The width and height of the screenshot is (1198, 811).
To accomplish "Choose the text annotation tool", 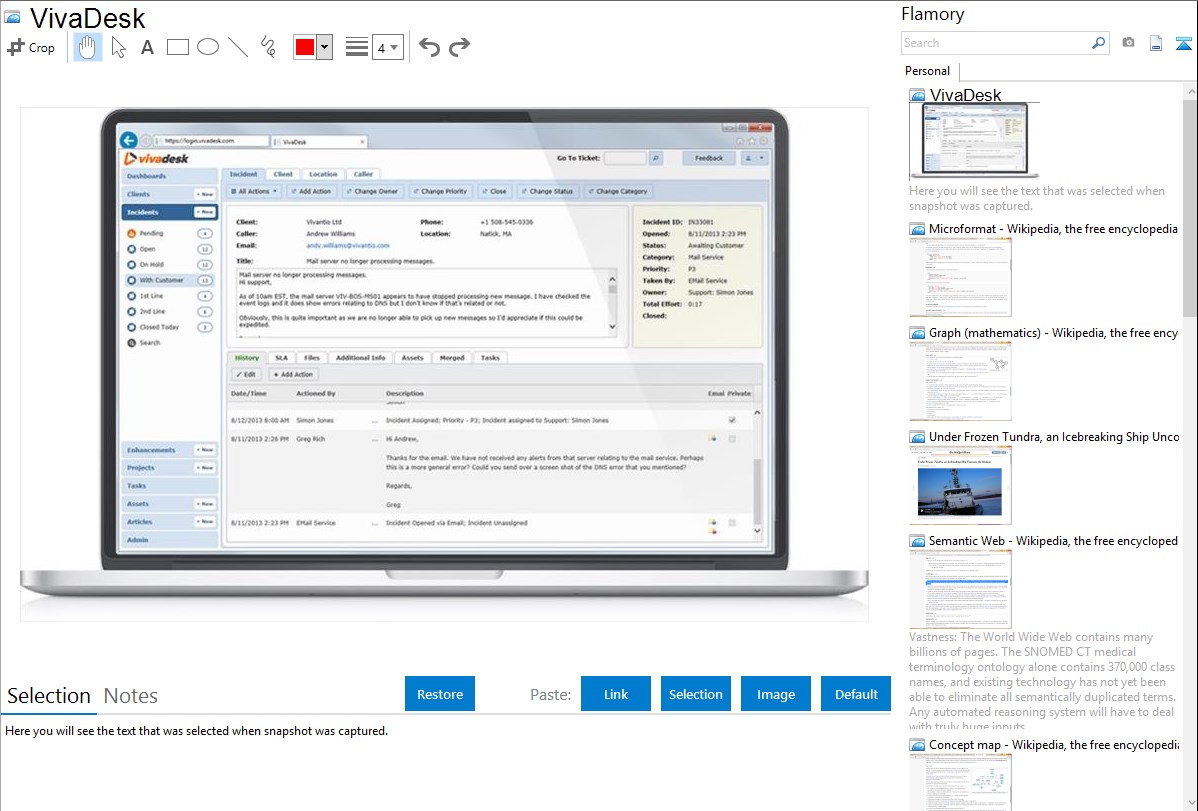I will [147, 47].
